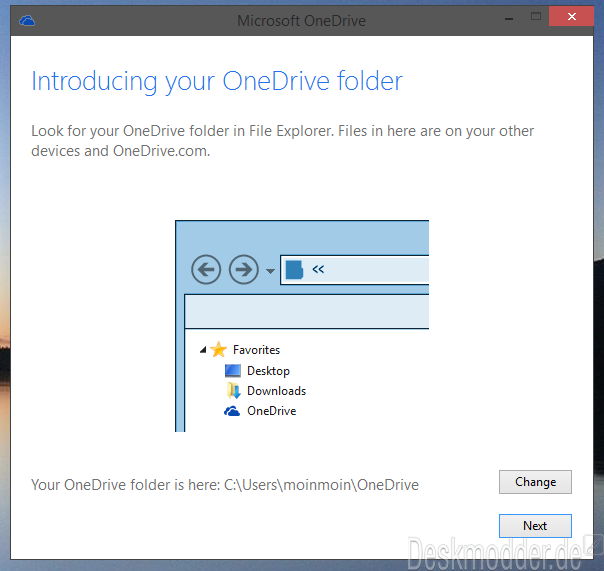Click the disabled maximize button in title bar
This screenshot has width=604, height=571.
click(535, 16)
